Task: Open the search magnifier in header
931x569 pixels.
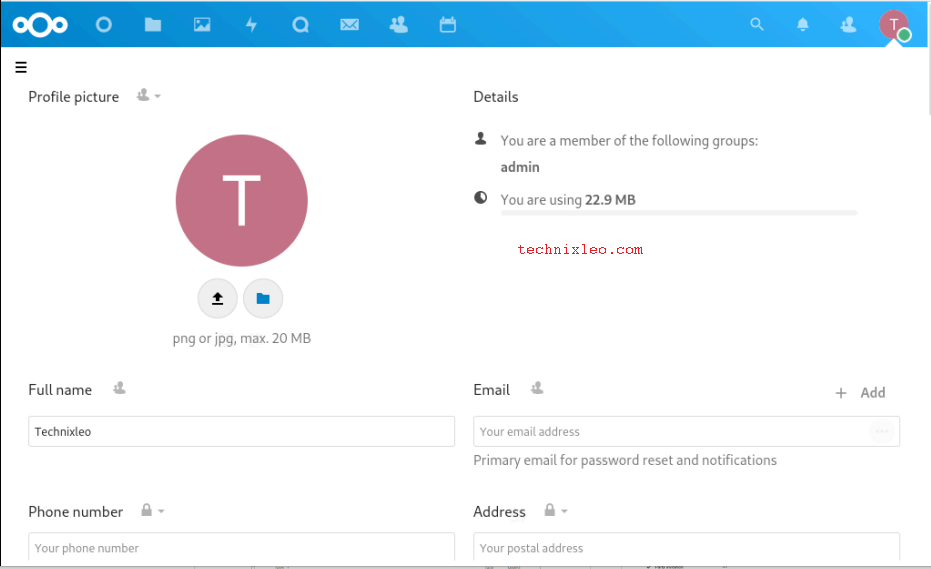Action: (757, 25)
